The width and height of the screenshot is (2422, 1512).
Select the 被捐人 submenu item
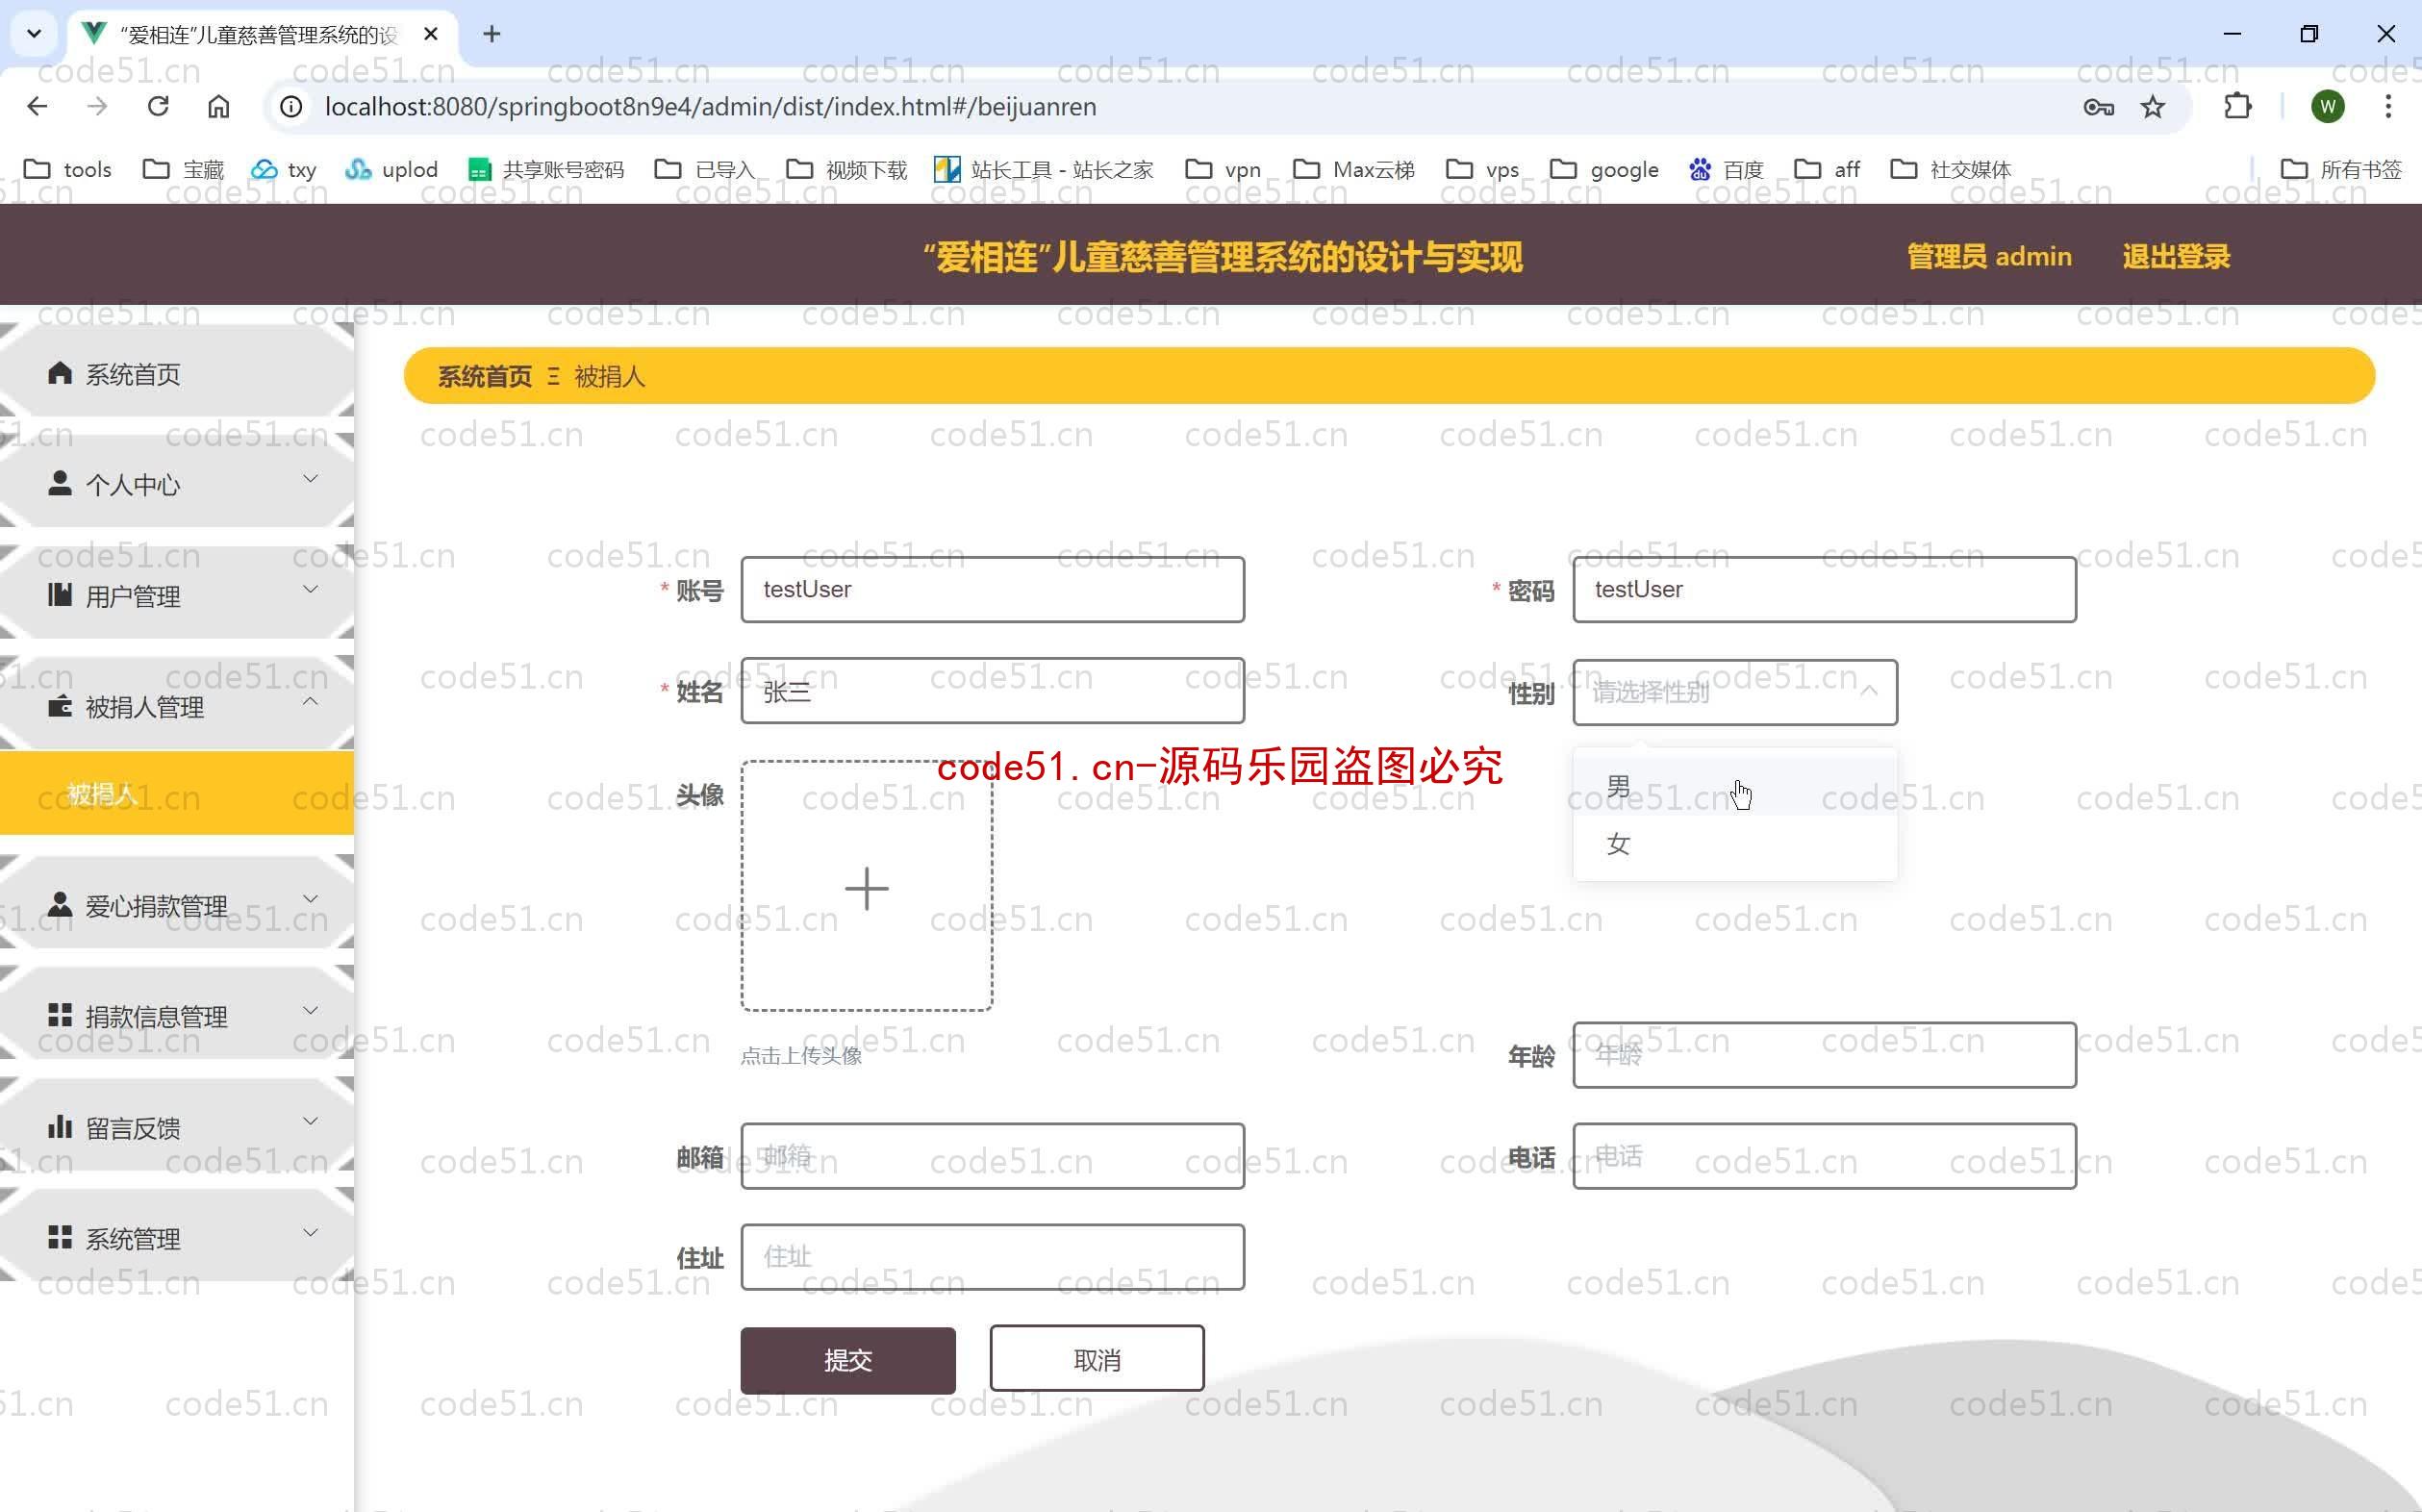tap(177, 794)
